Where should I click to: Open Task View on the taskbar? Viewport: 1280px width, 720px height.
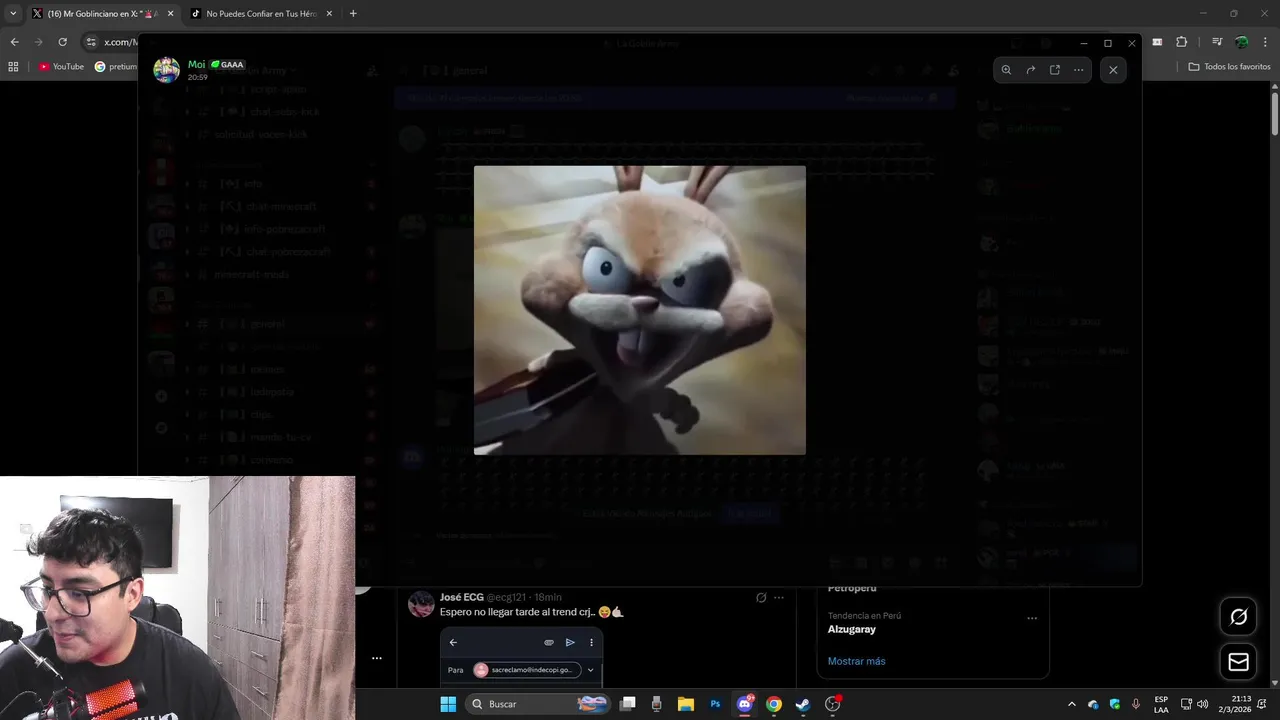[x=628, y=704]
